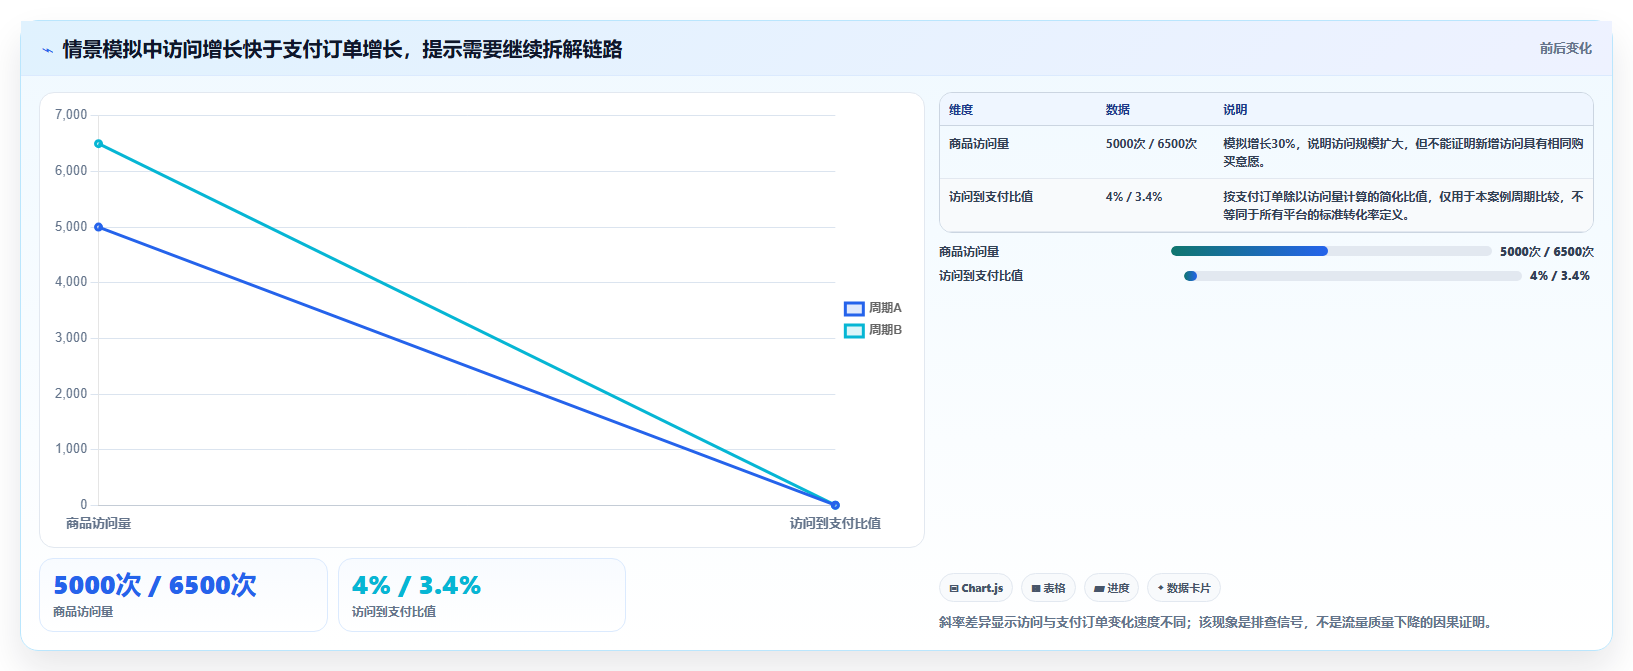
Task: Click the header title 情景模拟中访问增长
Action: tap(342, 49)
